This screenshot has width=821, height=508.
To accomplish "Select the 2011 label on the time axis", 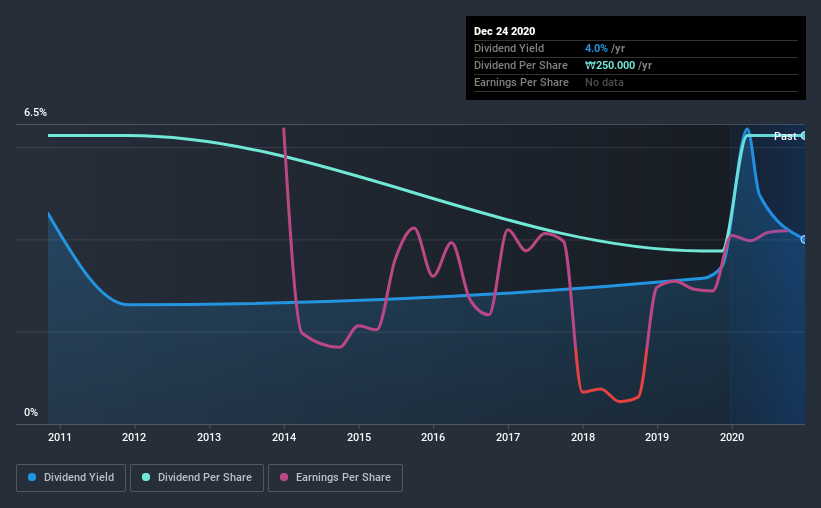I will coord(60,437).
